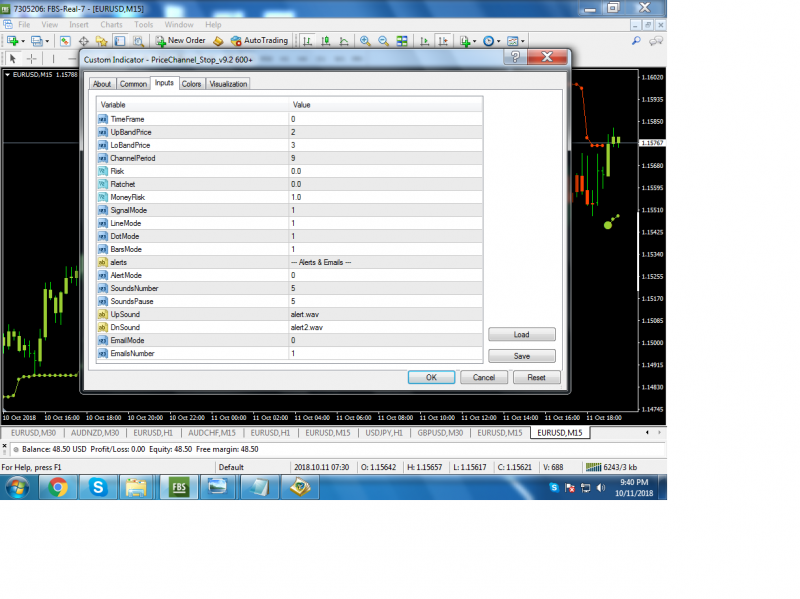Toggle the AutoTrading button

pos(259,41)
